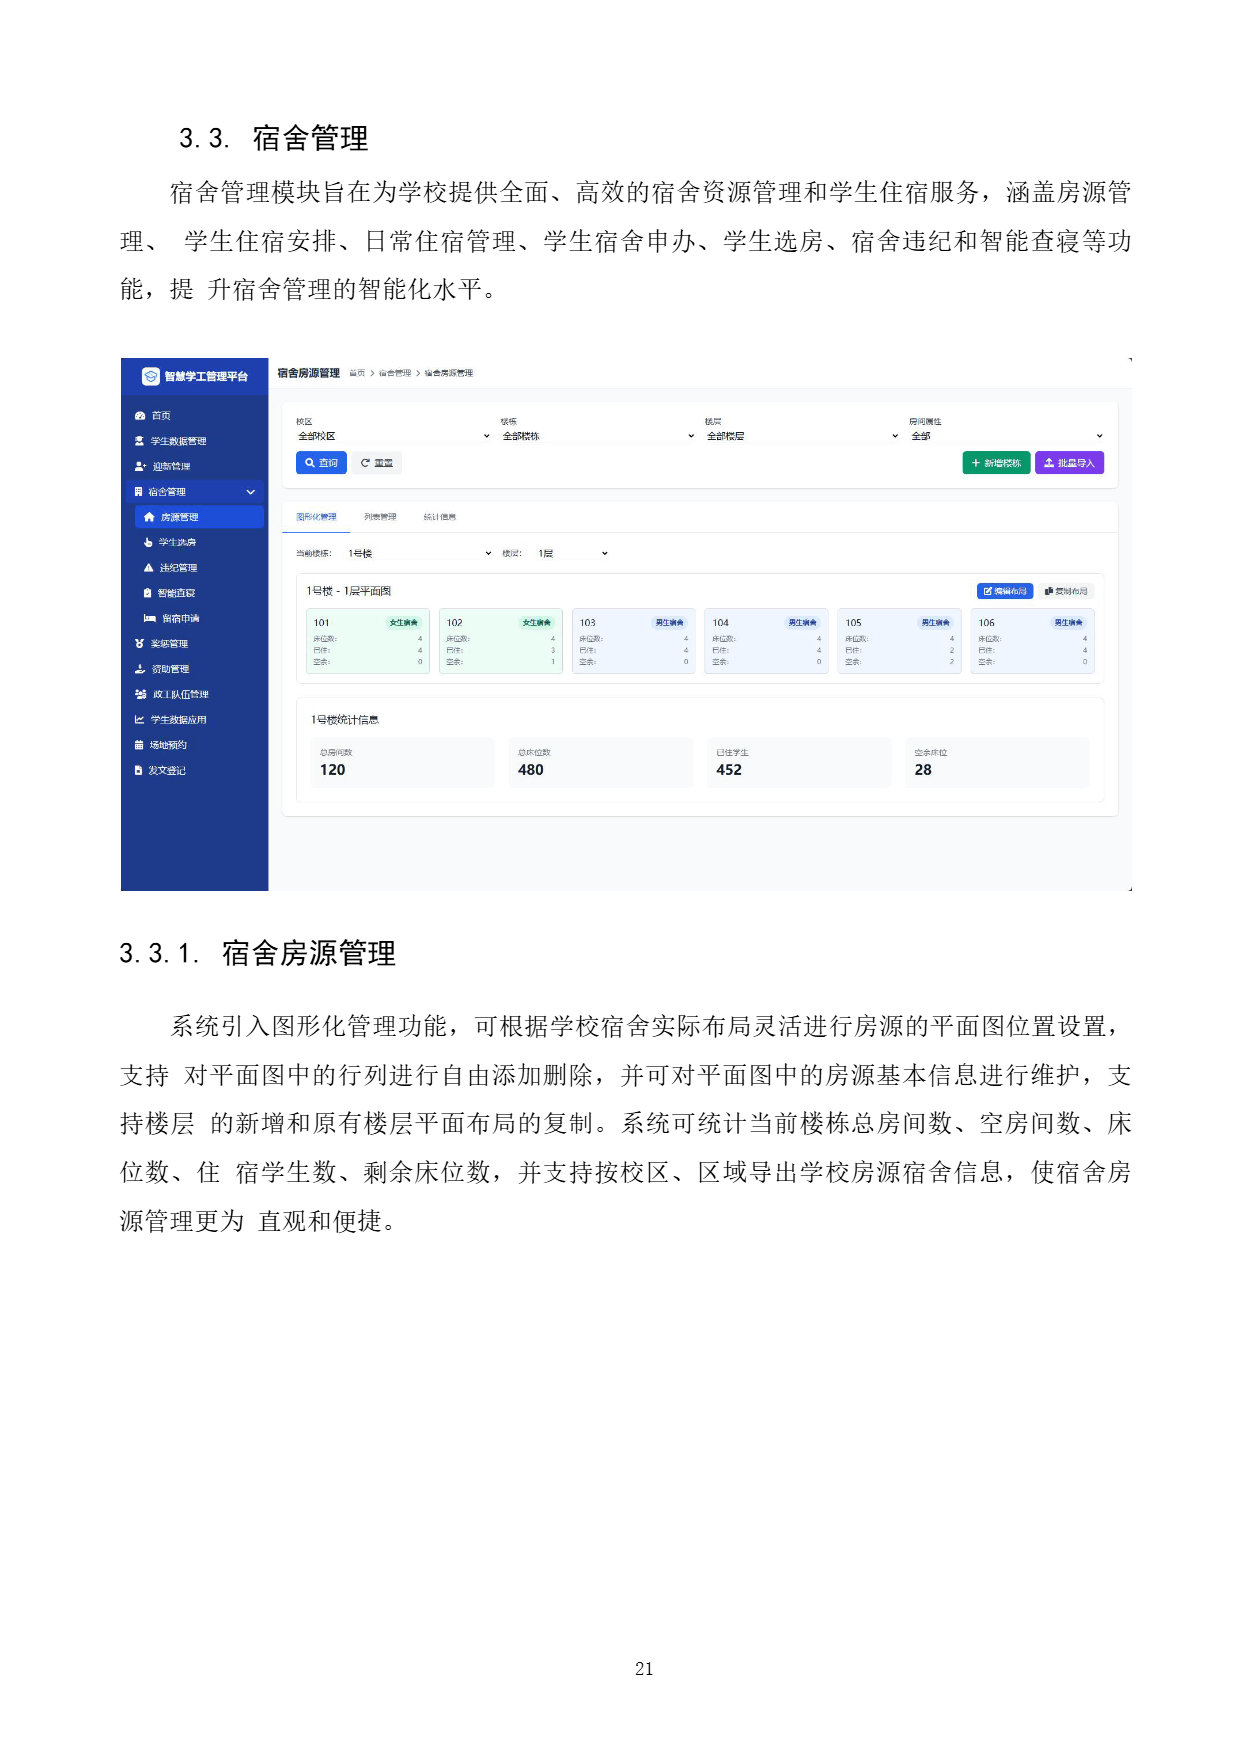Select room 106 card
Screen dimensions: 1240x1755
click(1032, 641)
